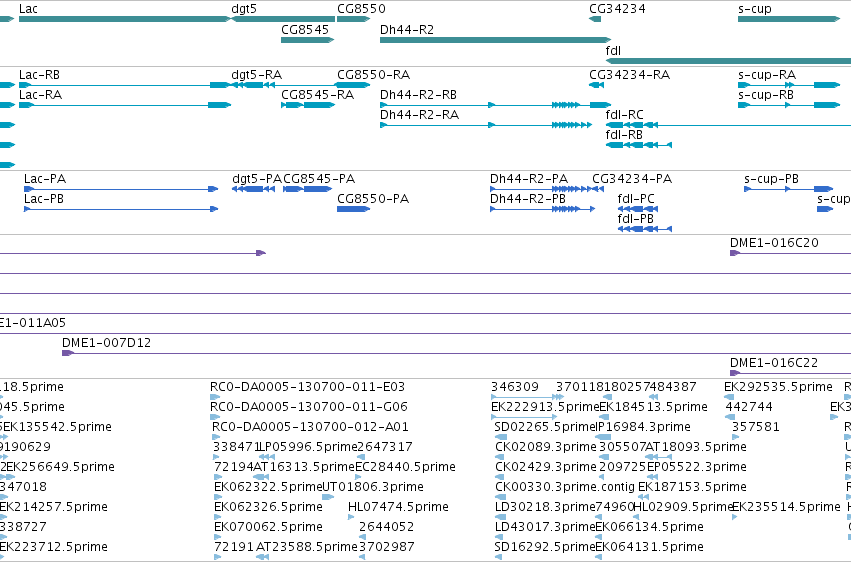The height and width of the screenshot is (562, 851).
Task: Open the 'CG8545-RA' transcript label
Action: coord(317,94)
